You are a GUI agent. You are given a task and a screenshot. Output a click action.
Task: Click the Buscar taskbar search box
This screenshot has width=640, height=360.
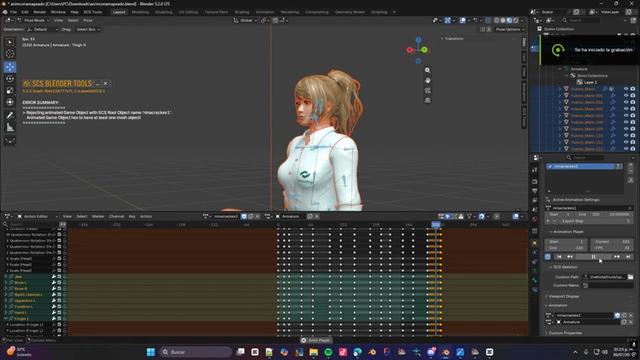[x=196, y=352]
